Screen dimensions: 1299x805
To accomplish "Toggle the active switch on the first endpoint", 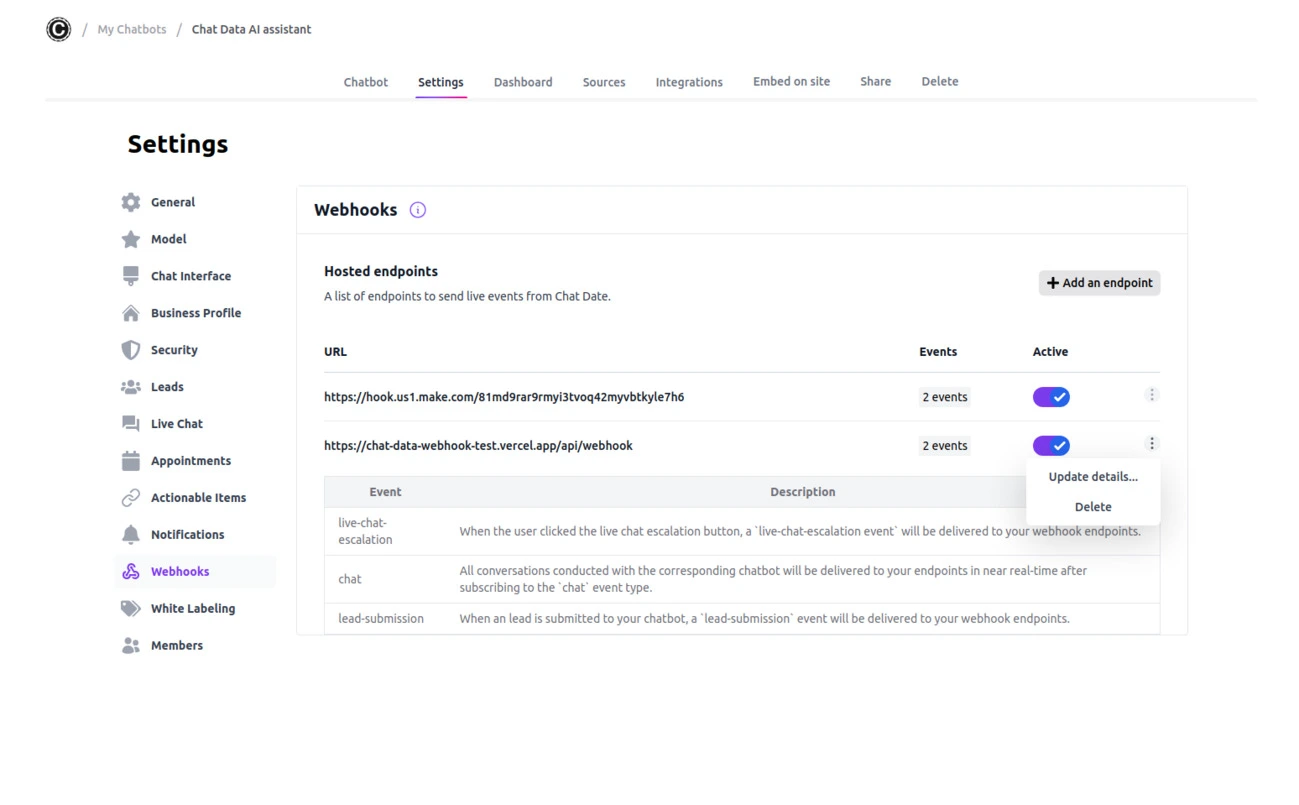I will 1051,396.
